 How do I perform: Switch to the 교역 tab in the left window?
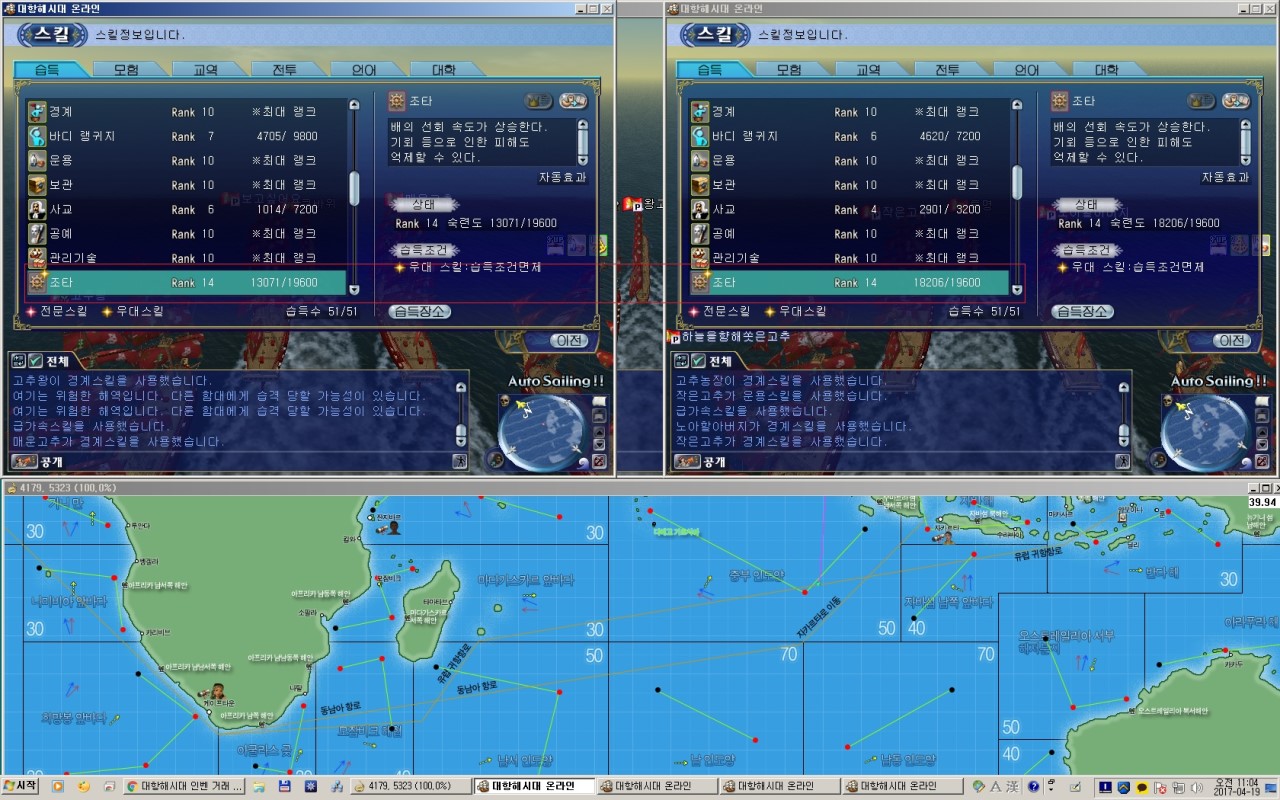pos(205,70)
